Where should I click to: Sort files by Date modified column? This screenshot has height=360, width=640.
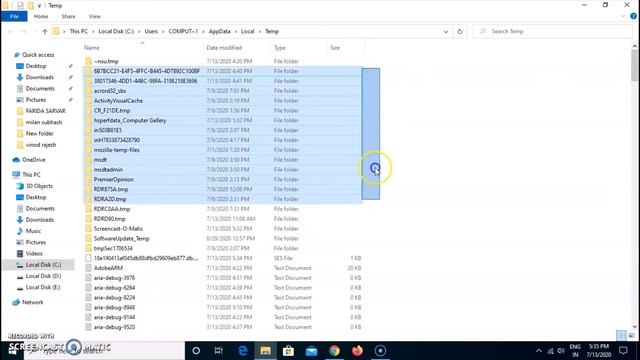tap(224, 48)
